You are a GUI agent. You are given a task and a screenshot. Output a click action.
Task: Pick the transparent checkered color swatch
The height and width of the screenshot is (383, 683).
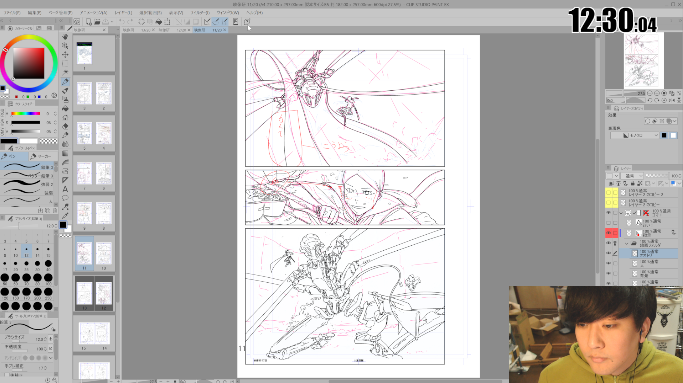coord(48,141)
